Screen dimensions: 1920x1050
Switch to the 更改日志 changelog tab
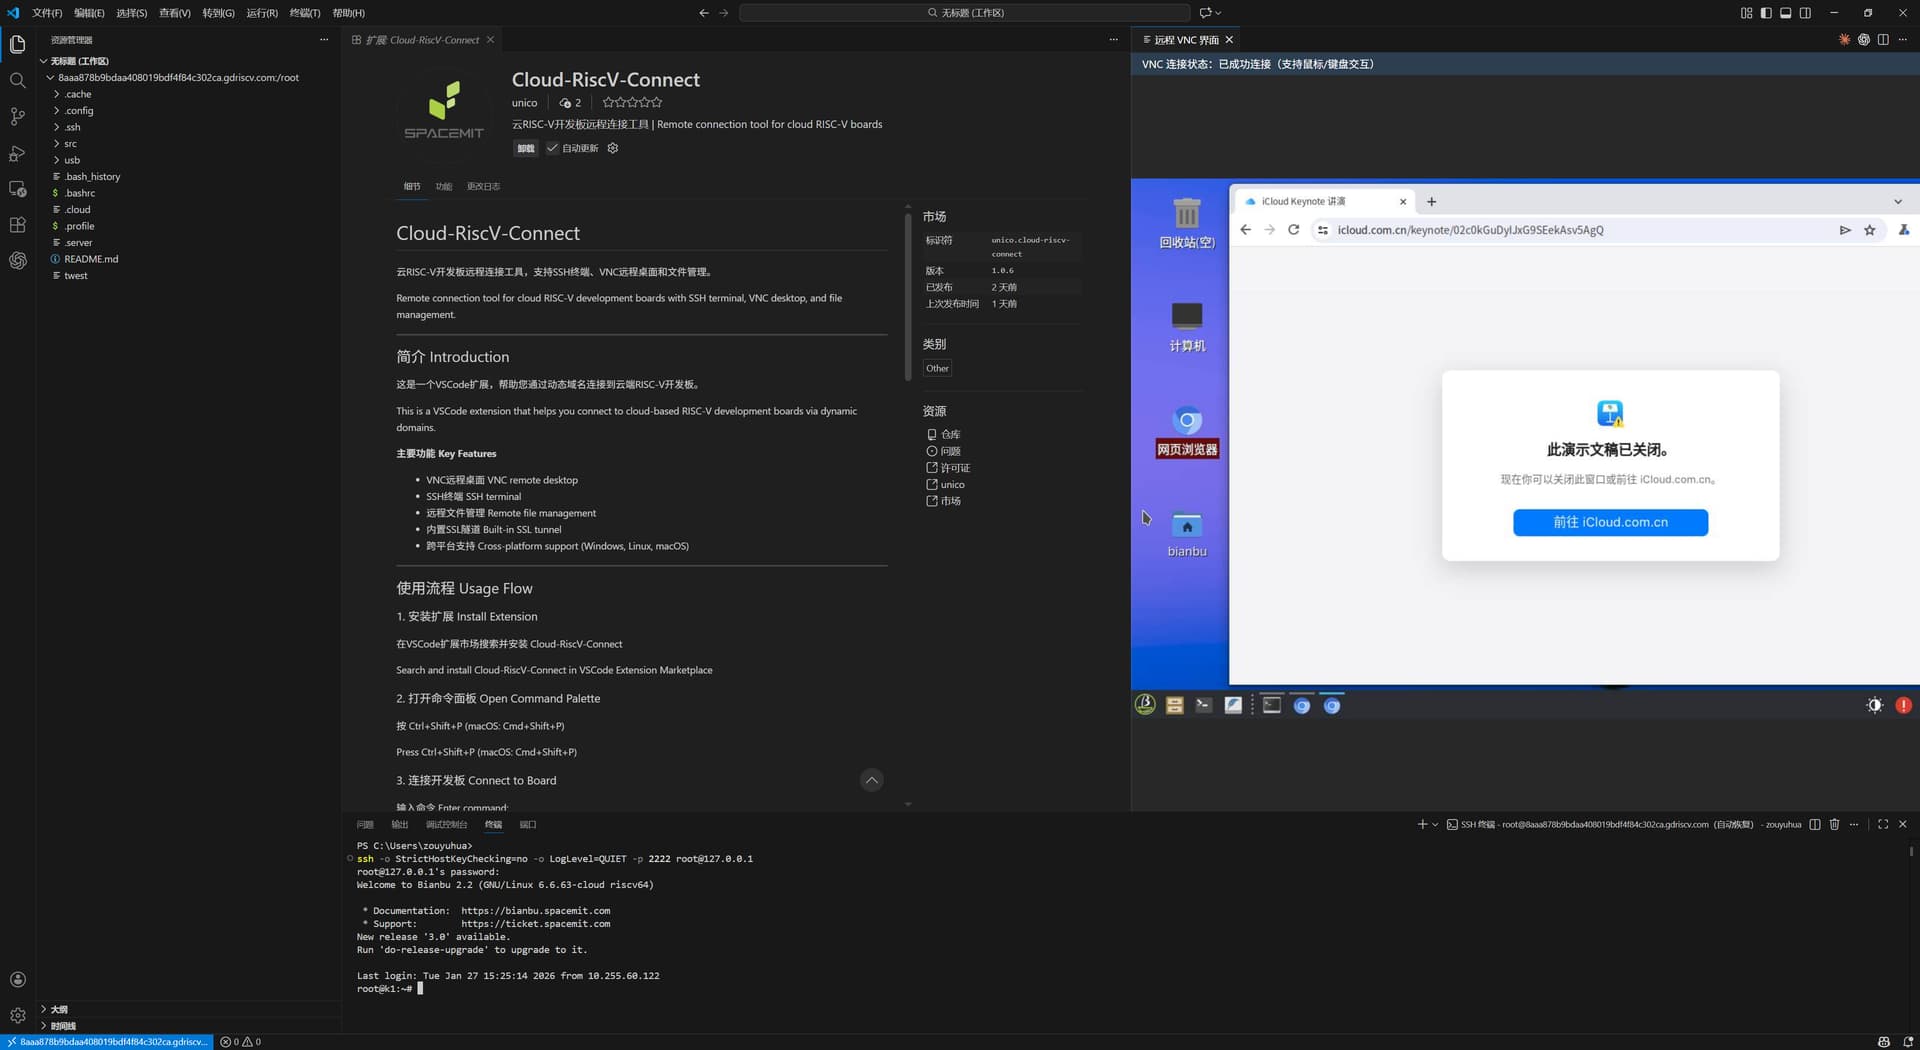click(483, 187)
